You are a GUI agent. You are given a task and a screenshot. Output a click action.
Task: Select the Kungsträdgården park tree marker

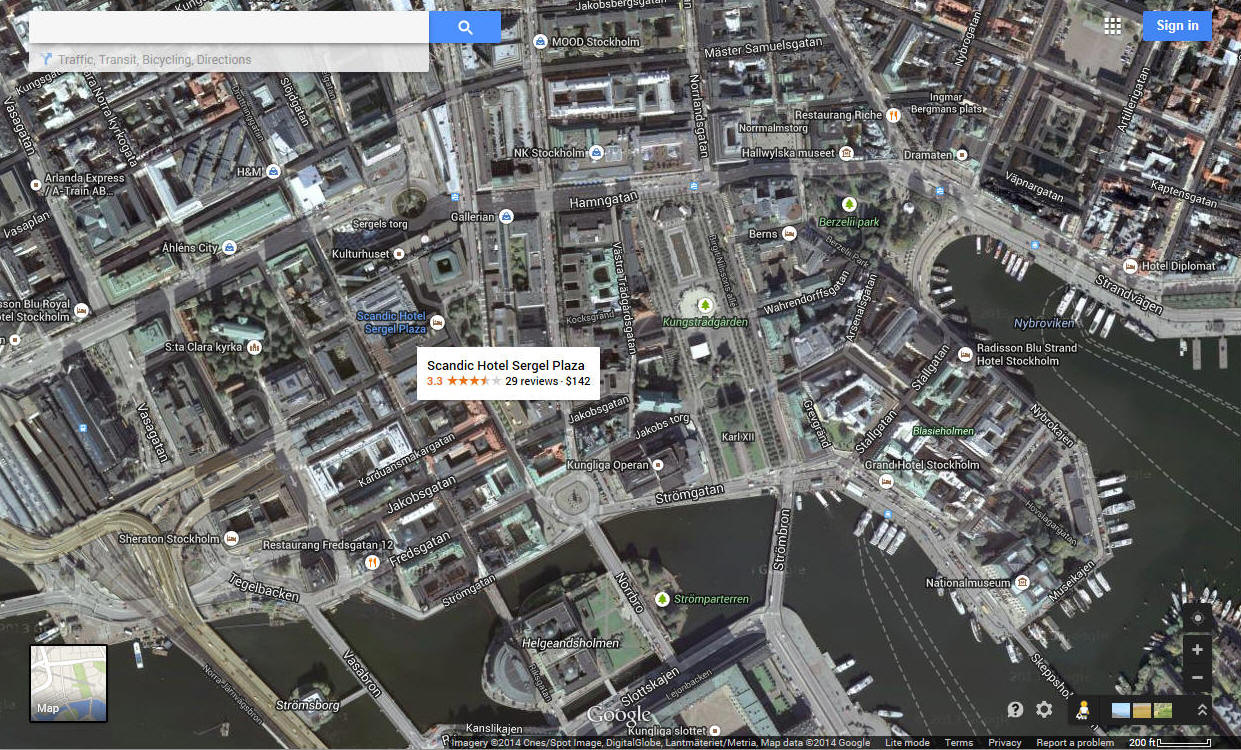pyautogui.click(x=705, y=304)
